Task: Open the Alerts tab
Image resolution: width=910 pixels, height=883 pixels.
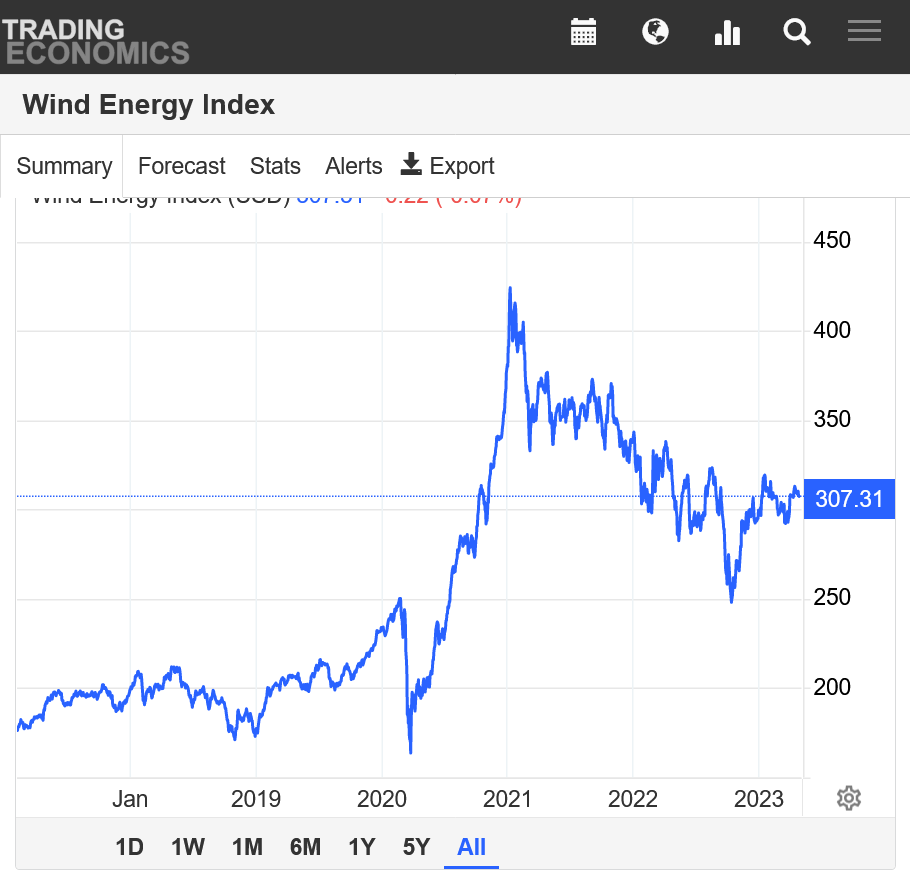Action: pos(353,166)
